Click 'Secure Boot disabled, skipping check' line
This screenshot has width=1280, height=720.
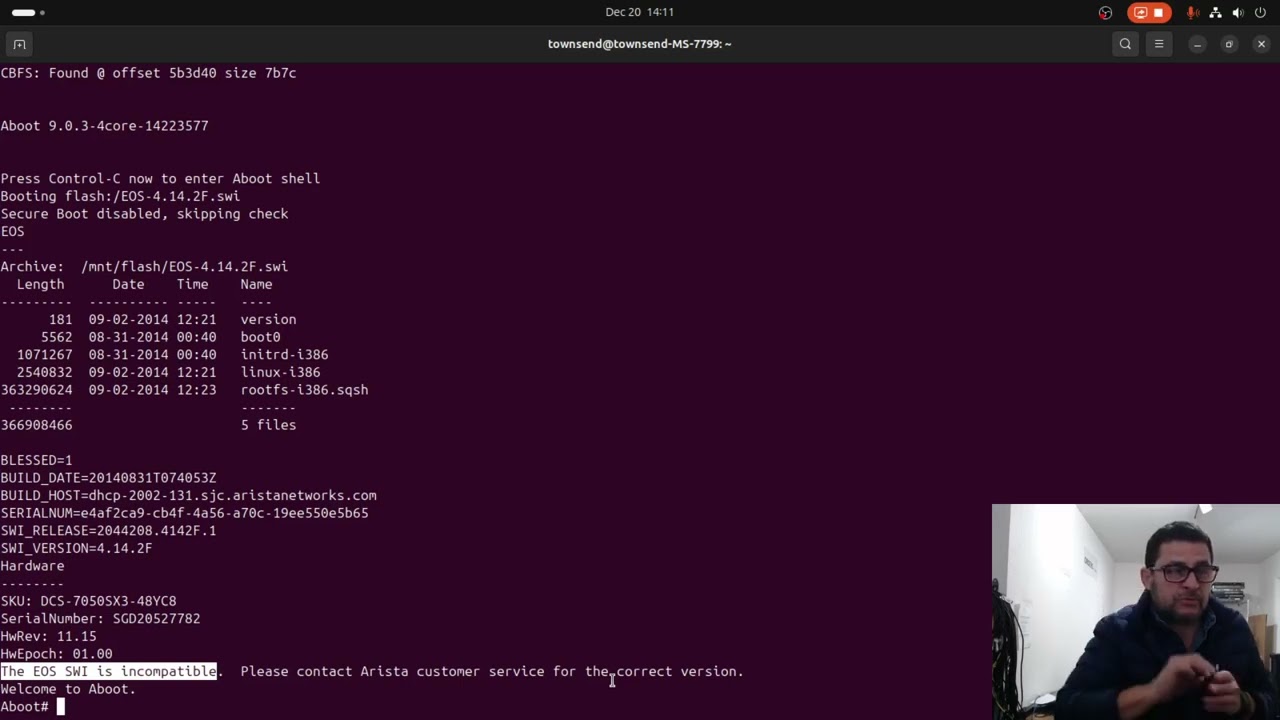[144, 214]
